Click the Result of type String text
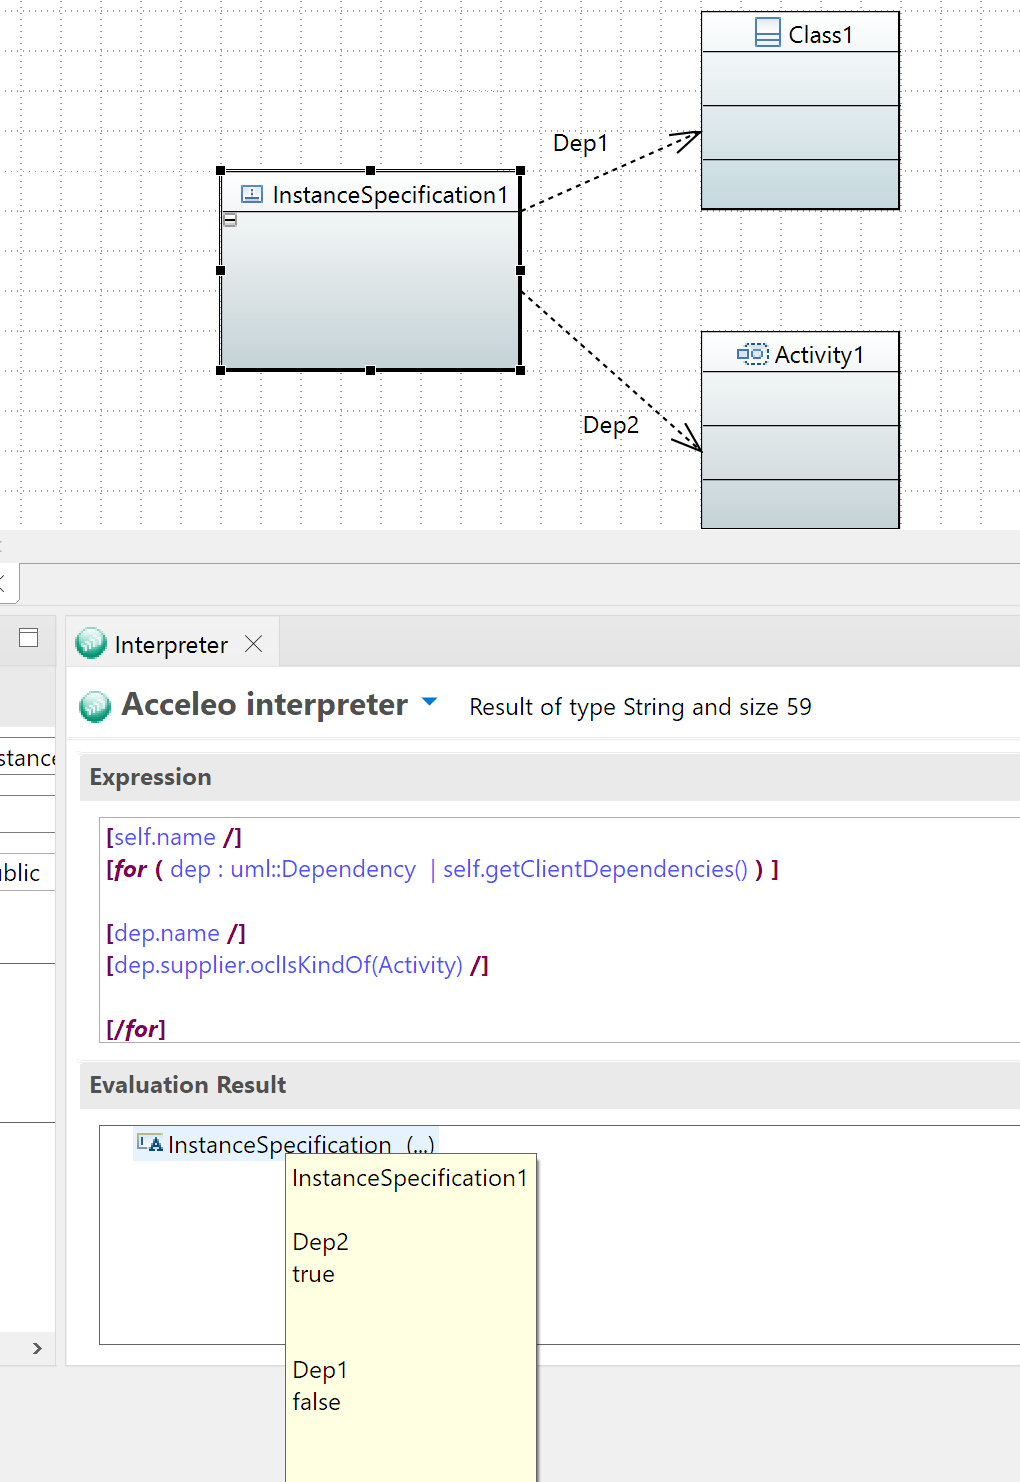 pos(640,707)
